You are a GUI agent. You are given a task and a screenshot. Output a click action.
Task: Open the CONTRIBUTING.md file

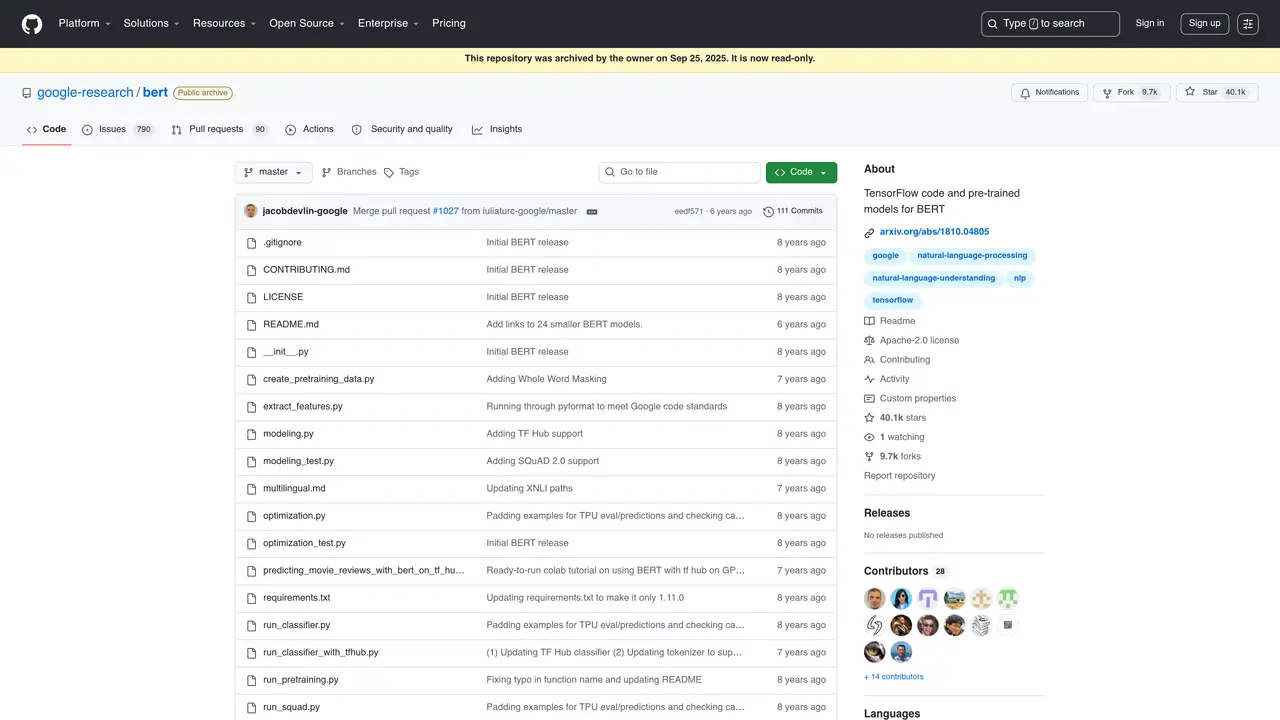coord(306,270)
